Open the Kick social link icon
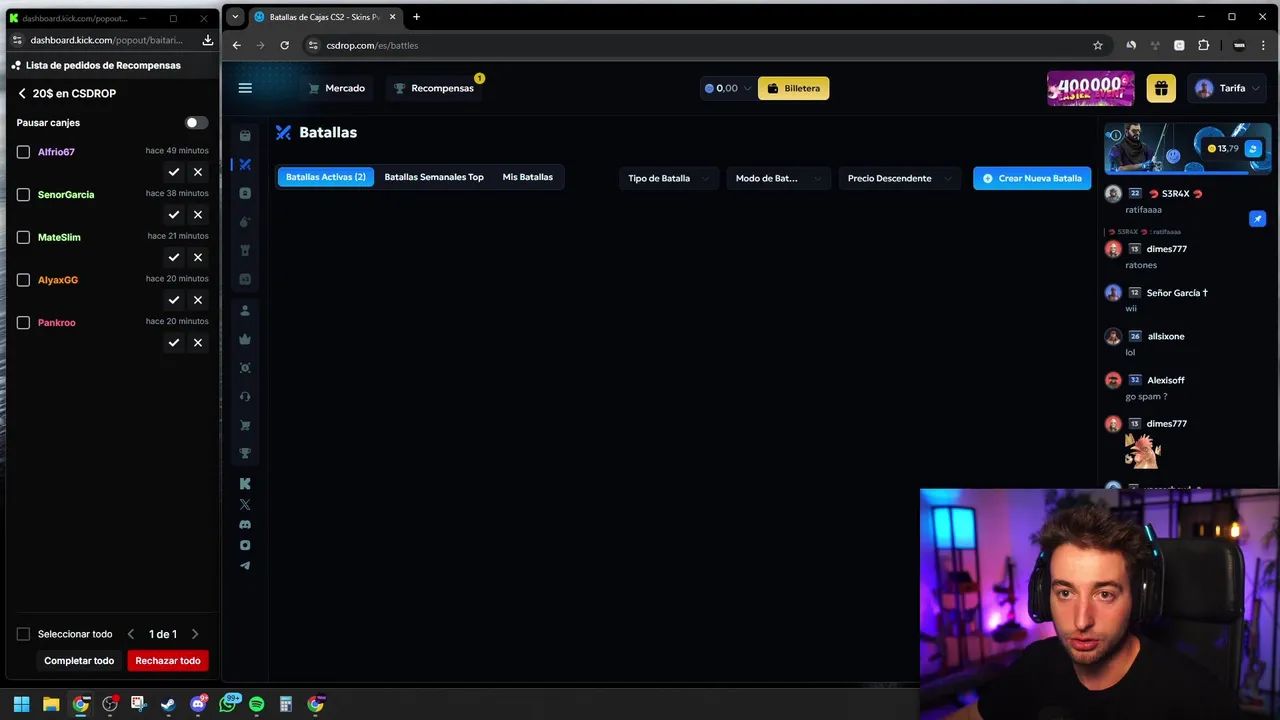This screenshot has height=720, width=1280. pyautogui.click(x=245, y=484)
